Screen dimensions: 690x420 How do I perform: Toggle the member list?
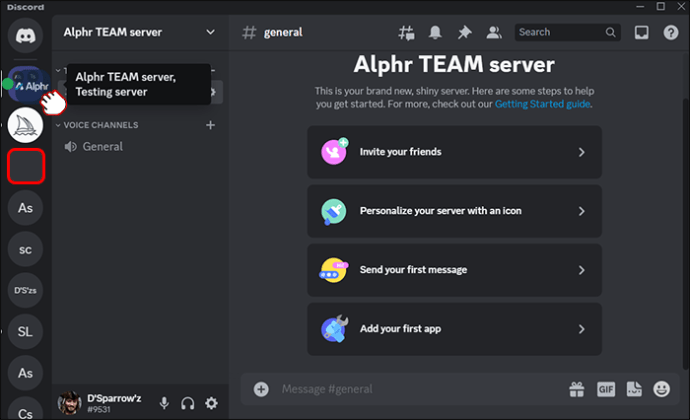click(x=494, y=33)
